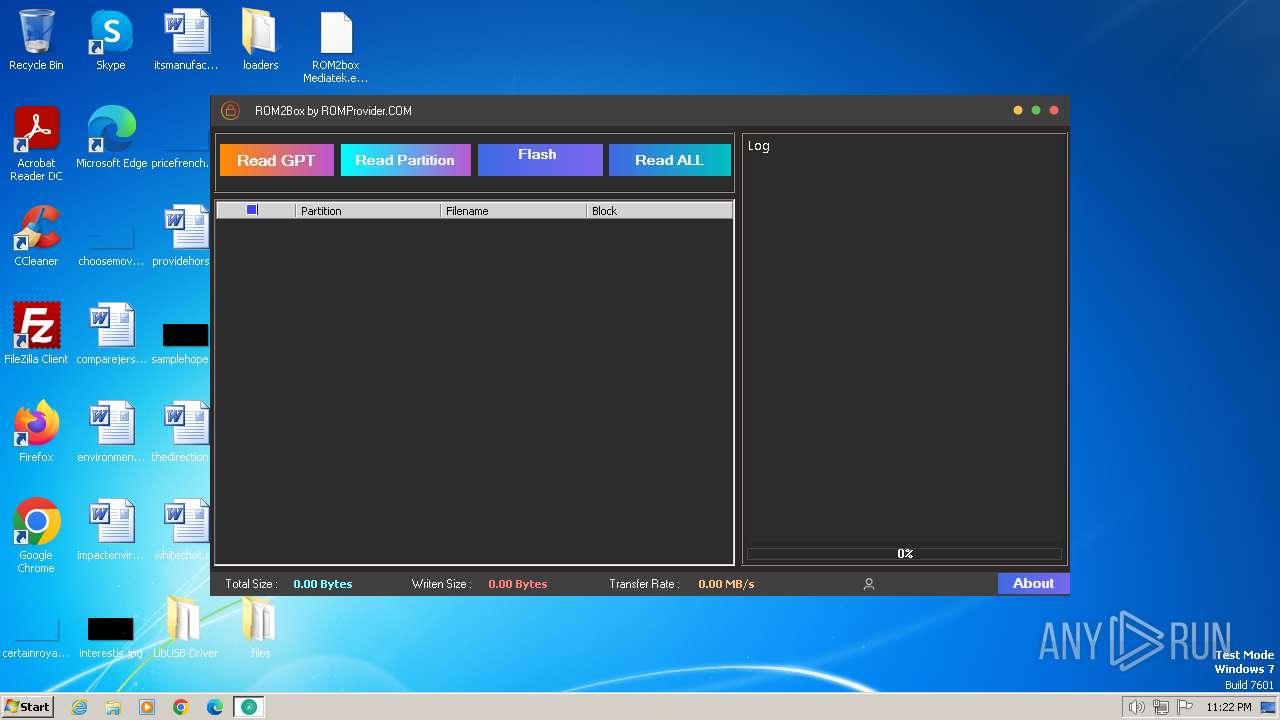
Task: Toggle the select-all checkbox in table header
Action: 252,210
